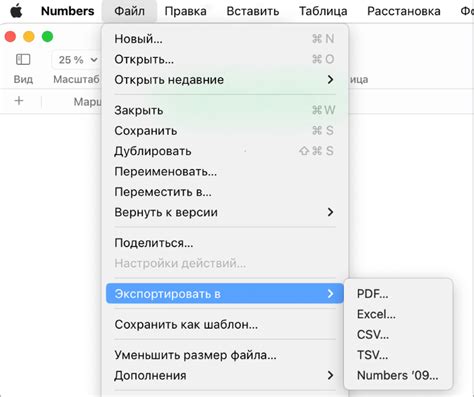This screenshot has height=397, width=474.
Task: Choose Сохранить menu item
Action: click(x=225, y=131)
